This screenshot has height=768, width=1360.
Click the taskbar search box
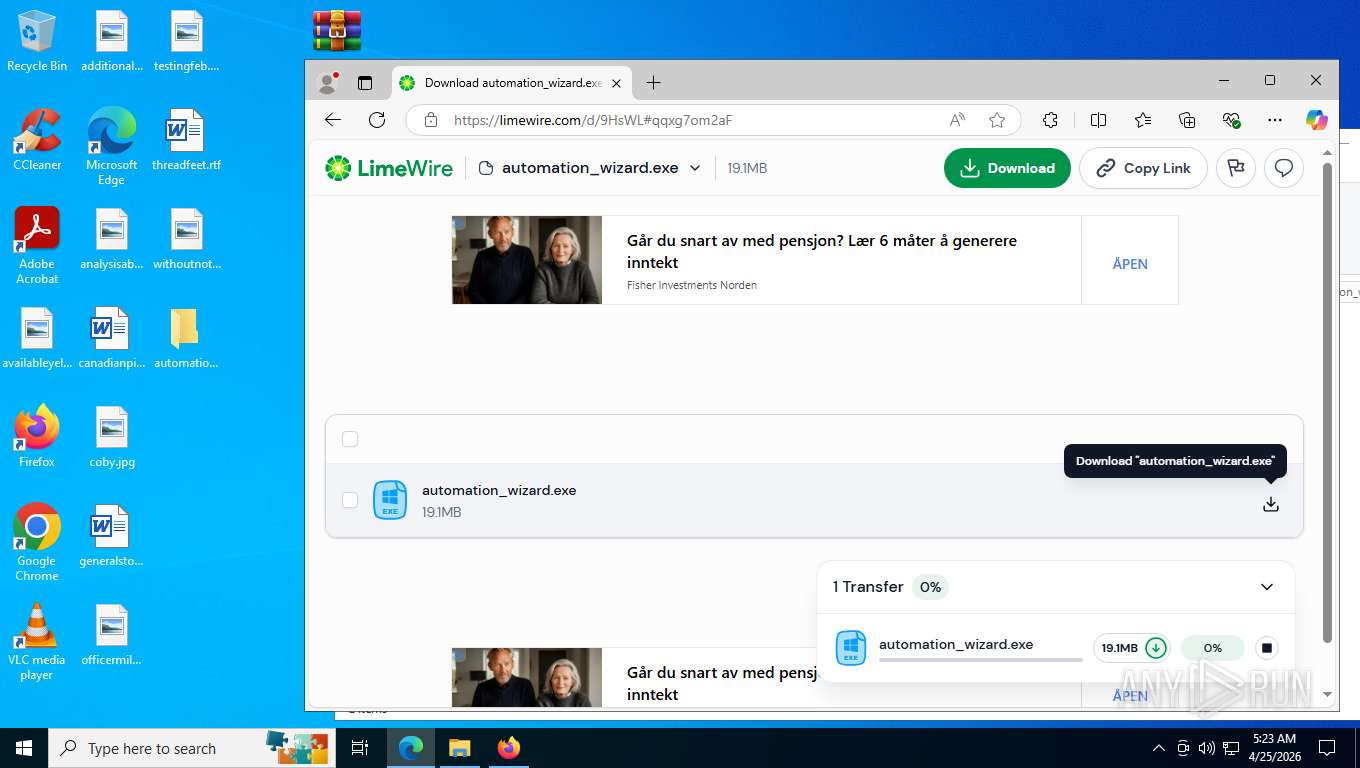[x=192, y=748]
